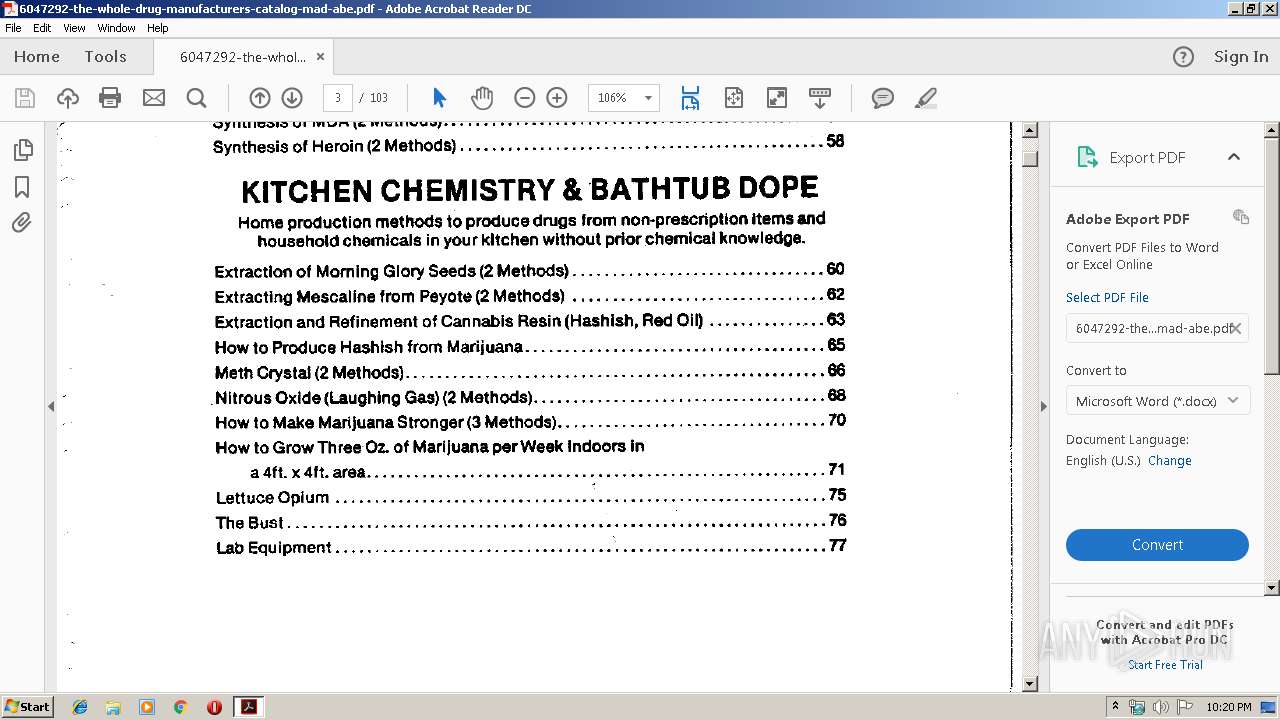Close the document tab

[x=320, y=57]
